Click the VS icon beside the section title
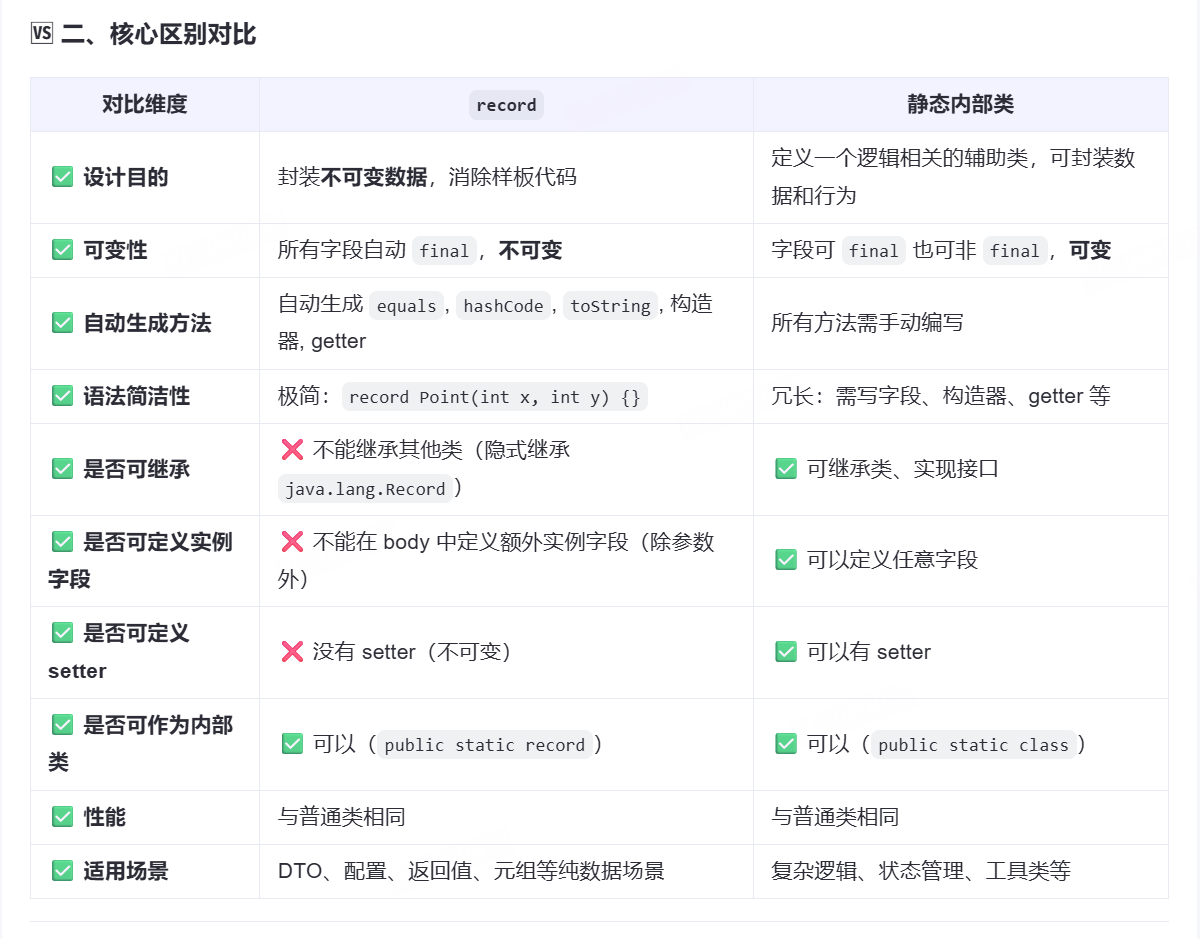Image resolution: width=1200 pixels, height=939 pixels. 40,33
